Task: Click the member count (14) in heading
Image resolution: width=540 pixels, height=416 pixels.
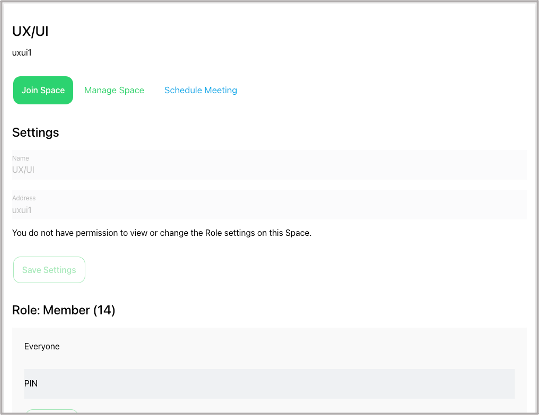Action: 104,310
